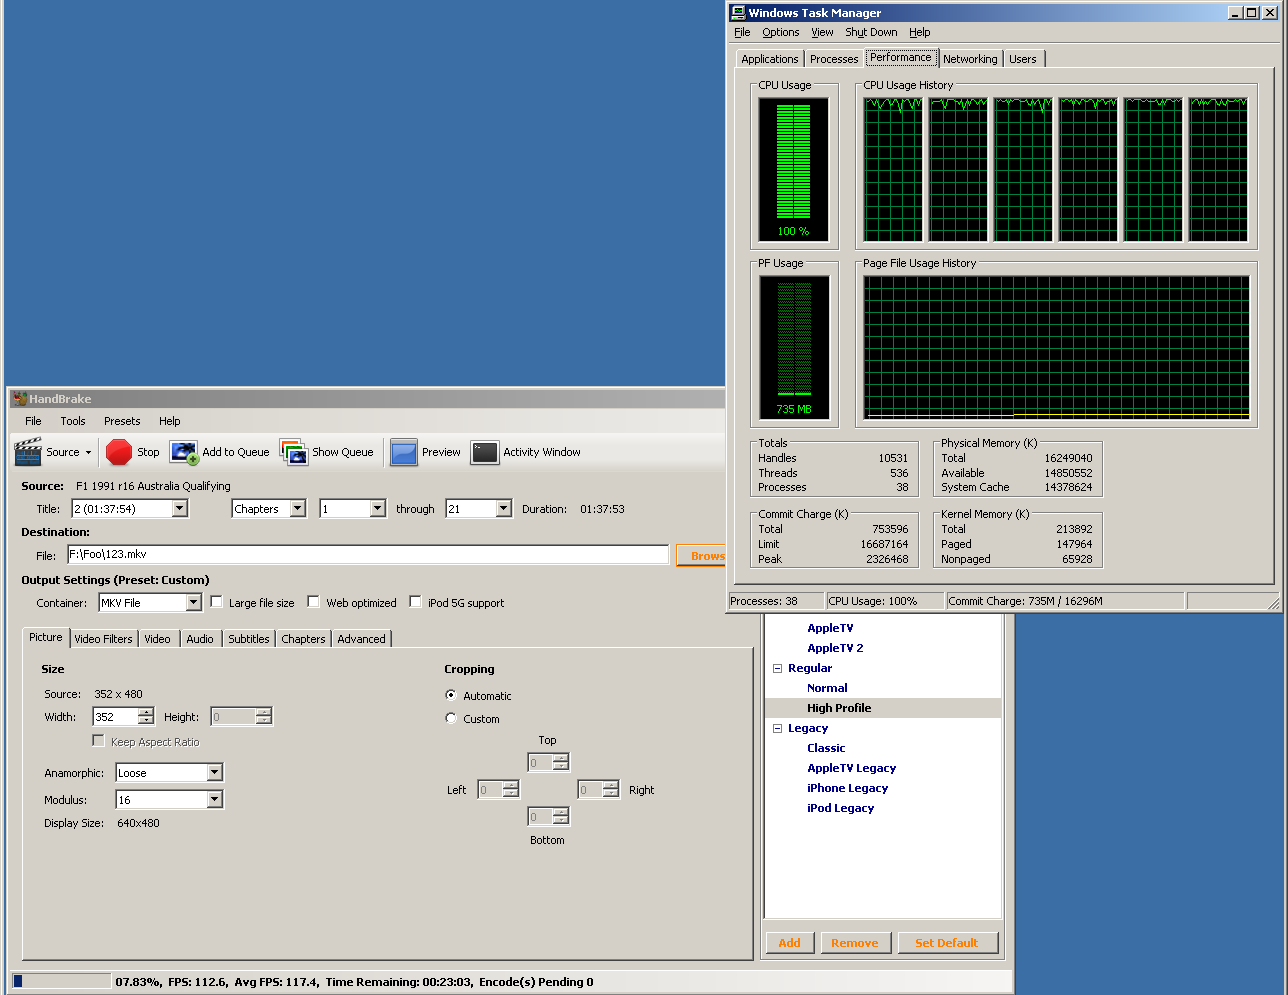Click the Remove preset button

854,943
